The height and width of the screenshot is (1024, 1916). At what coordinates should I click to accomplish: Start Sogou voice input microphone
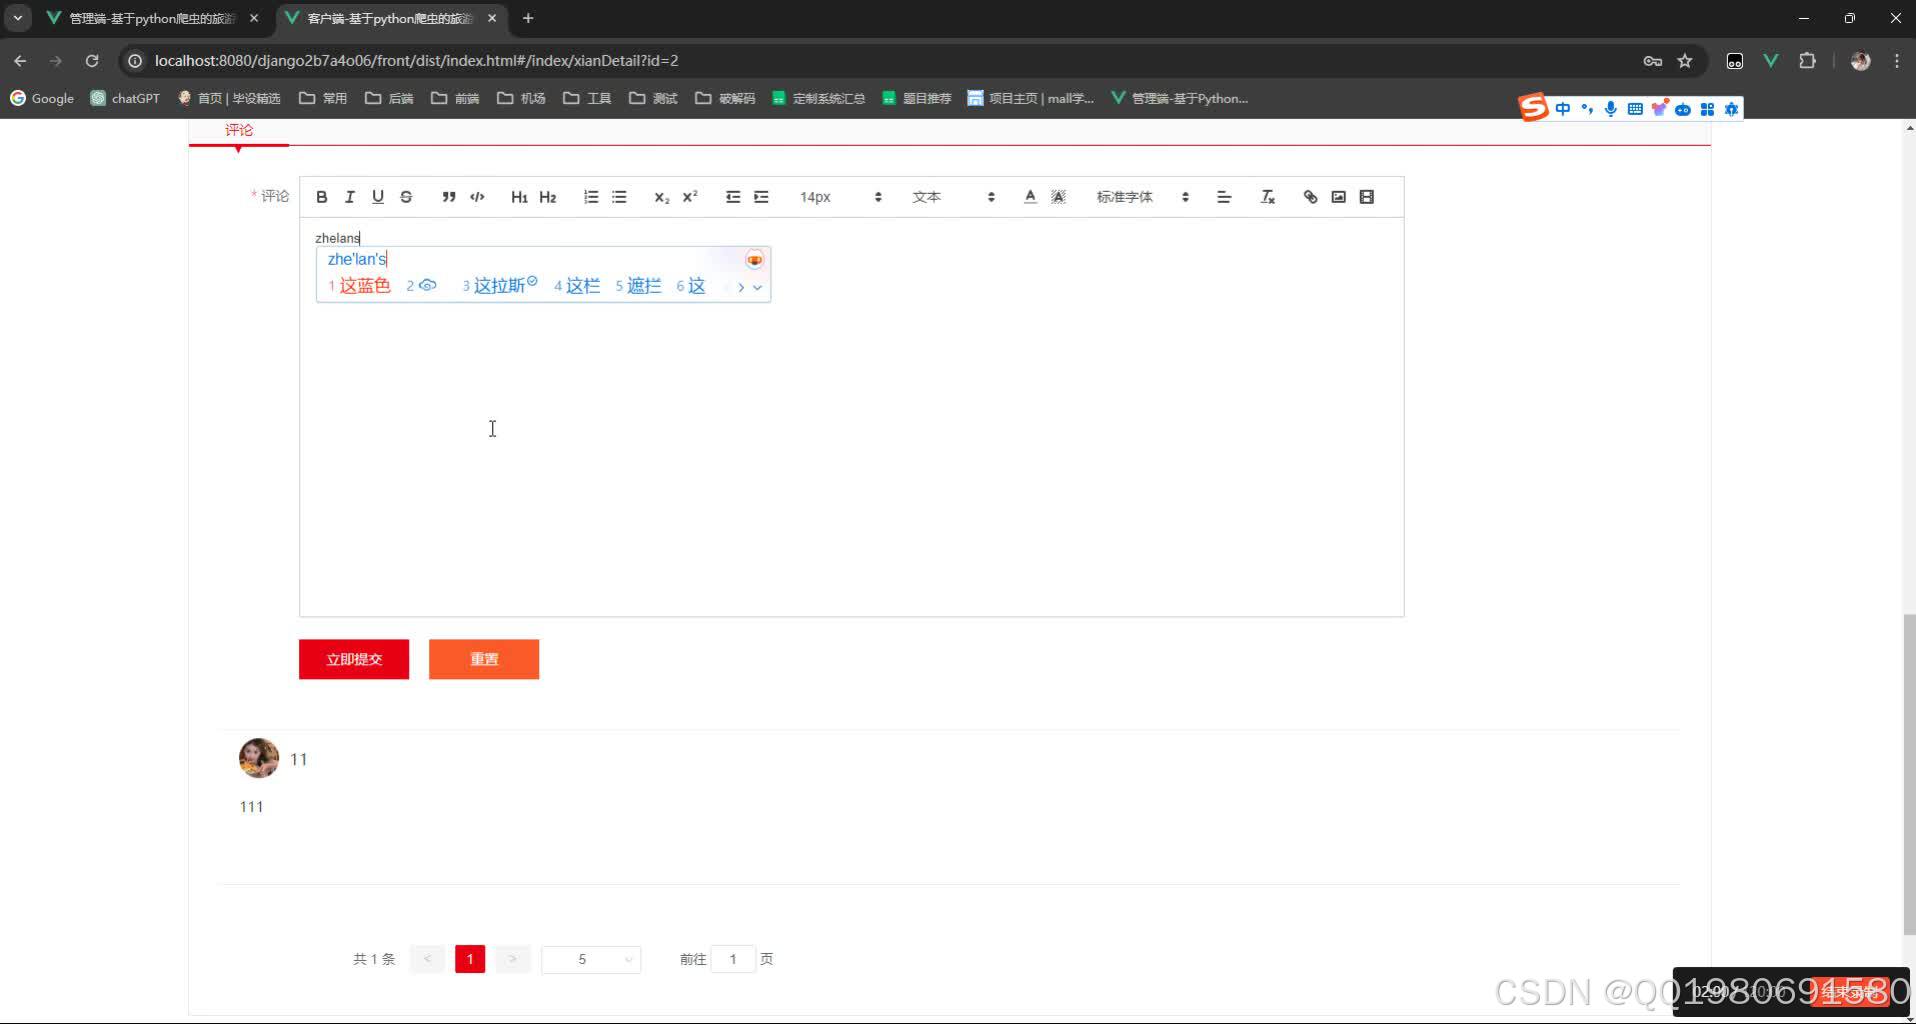pos(1611,109)
